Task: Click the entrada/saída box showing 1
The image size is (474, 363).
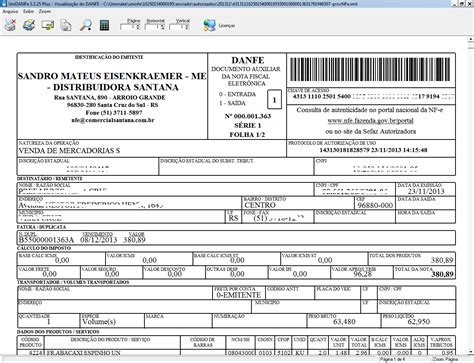Action: click(x=274, y=100)
